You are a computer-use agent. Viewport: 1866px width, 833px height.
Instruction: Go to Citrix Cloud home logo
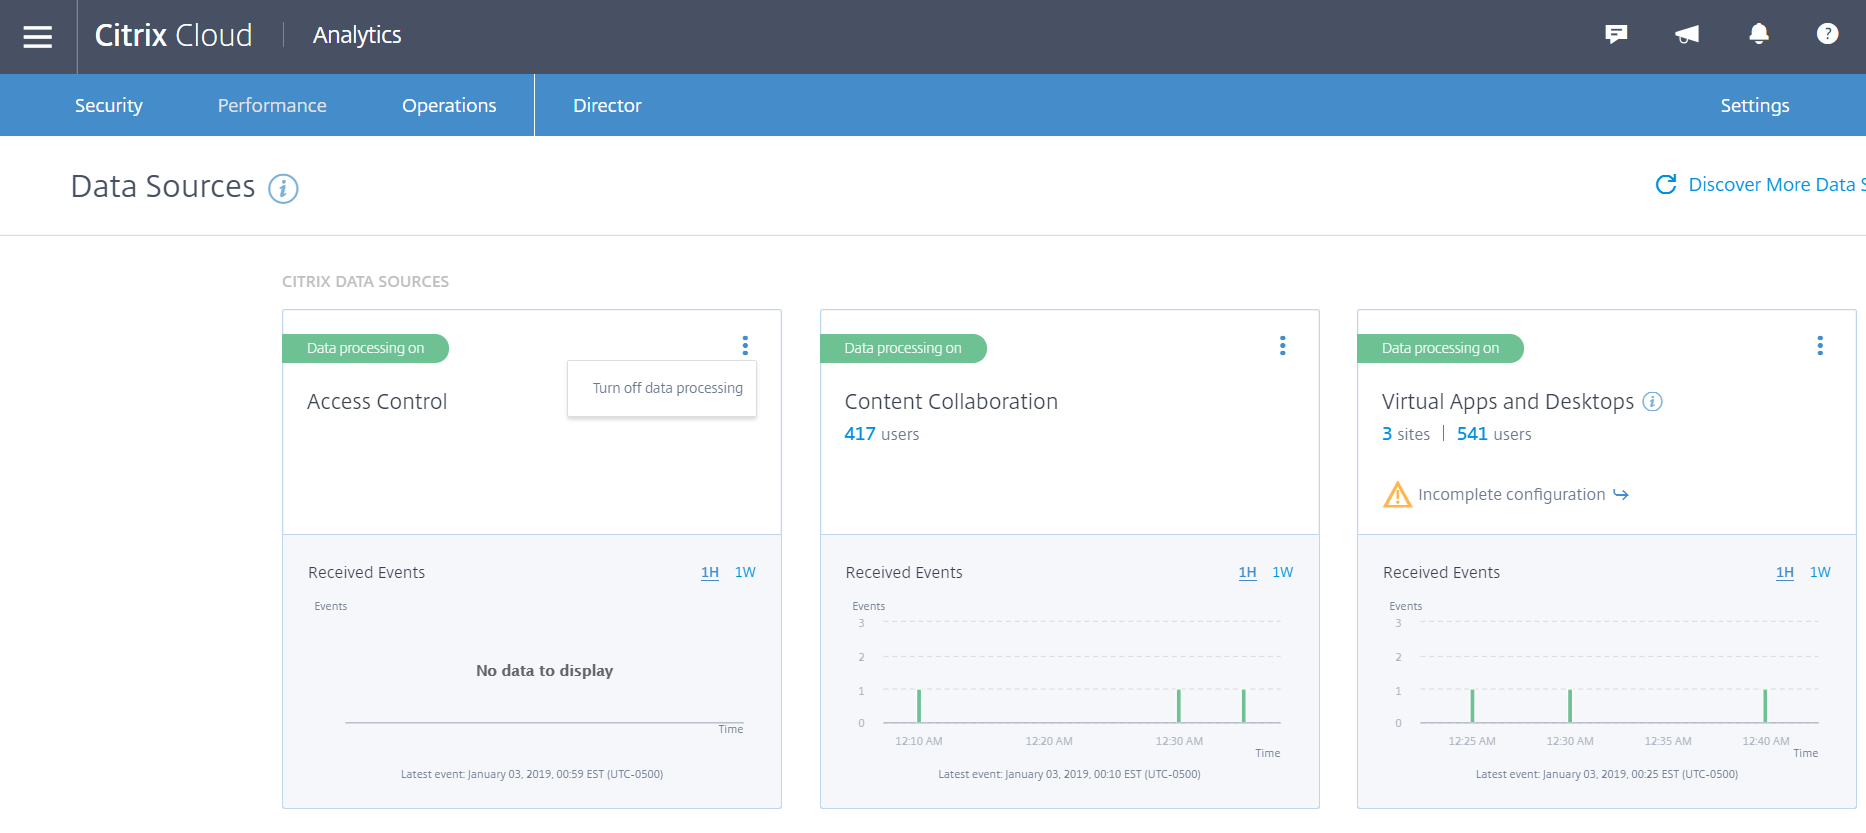point(173,35)
